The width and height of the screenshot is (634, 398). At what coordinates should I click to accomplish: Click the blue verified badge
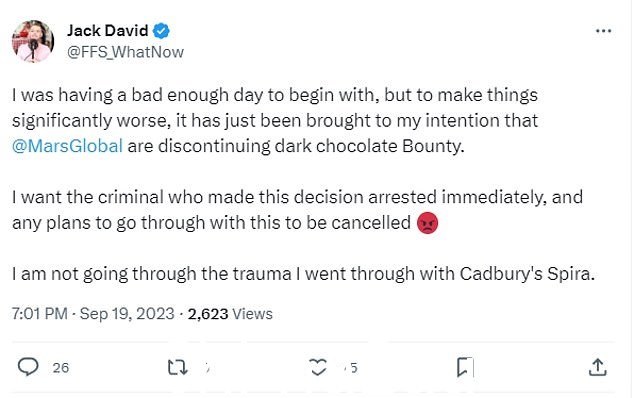pyautogui.click(x=161, y=31)
